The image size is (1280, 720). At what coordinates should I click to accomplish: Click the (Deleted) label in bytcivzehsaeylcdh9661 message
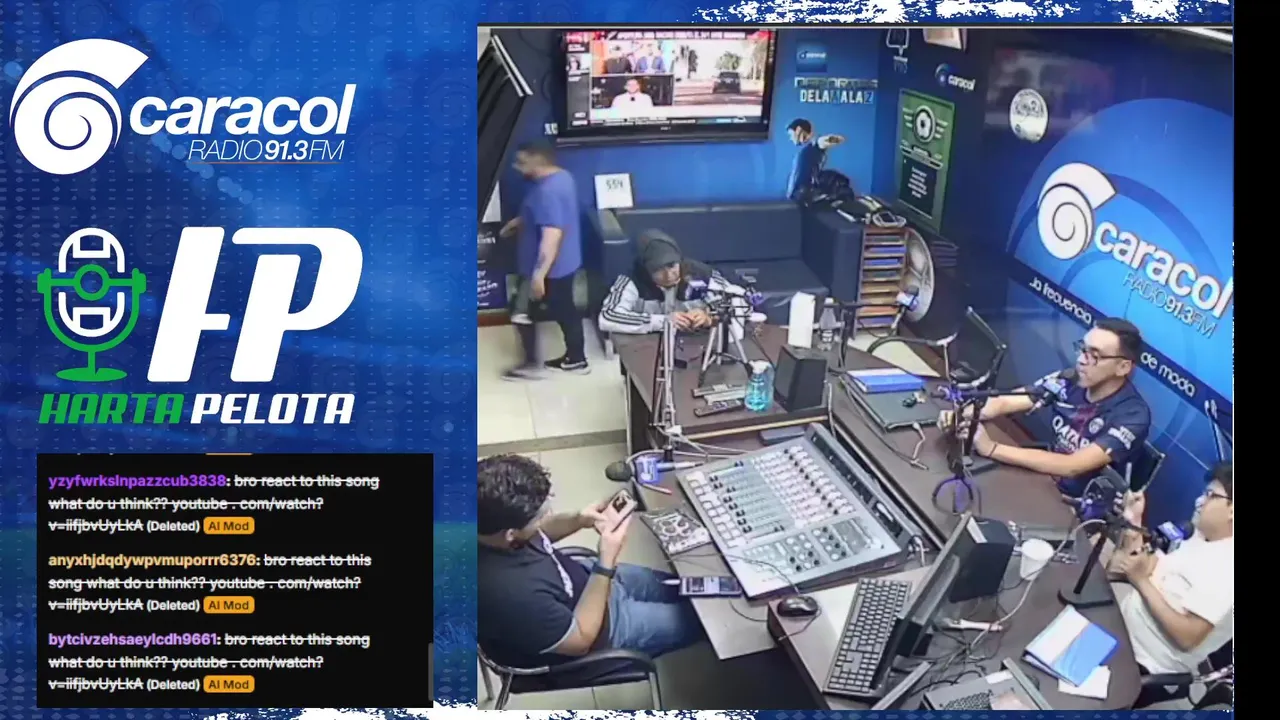[x=173, y=685]
